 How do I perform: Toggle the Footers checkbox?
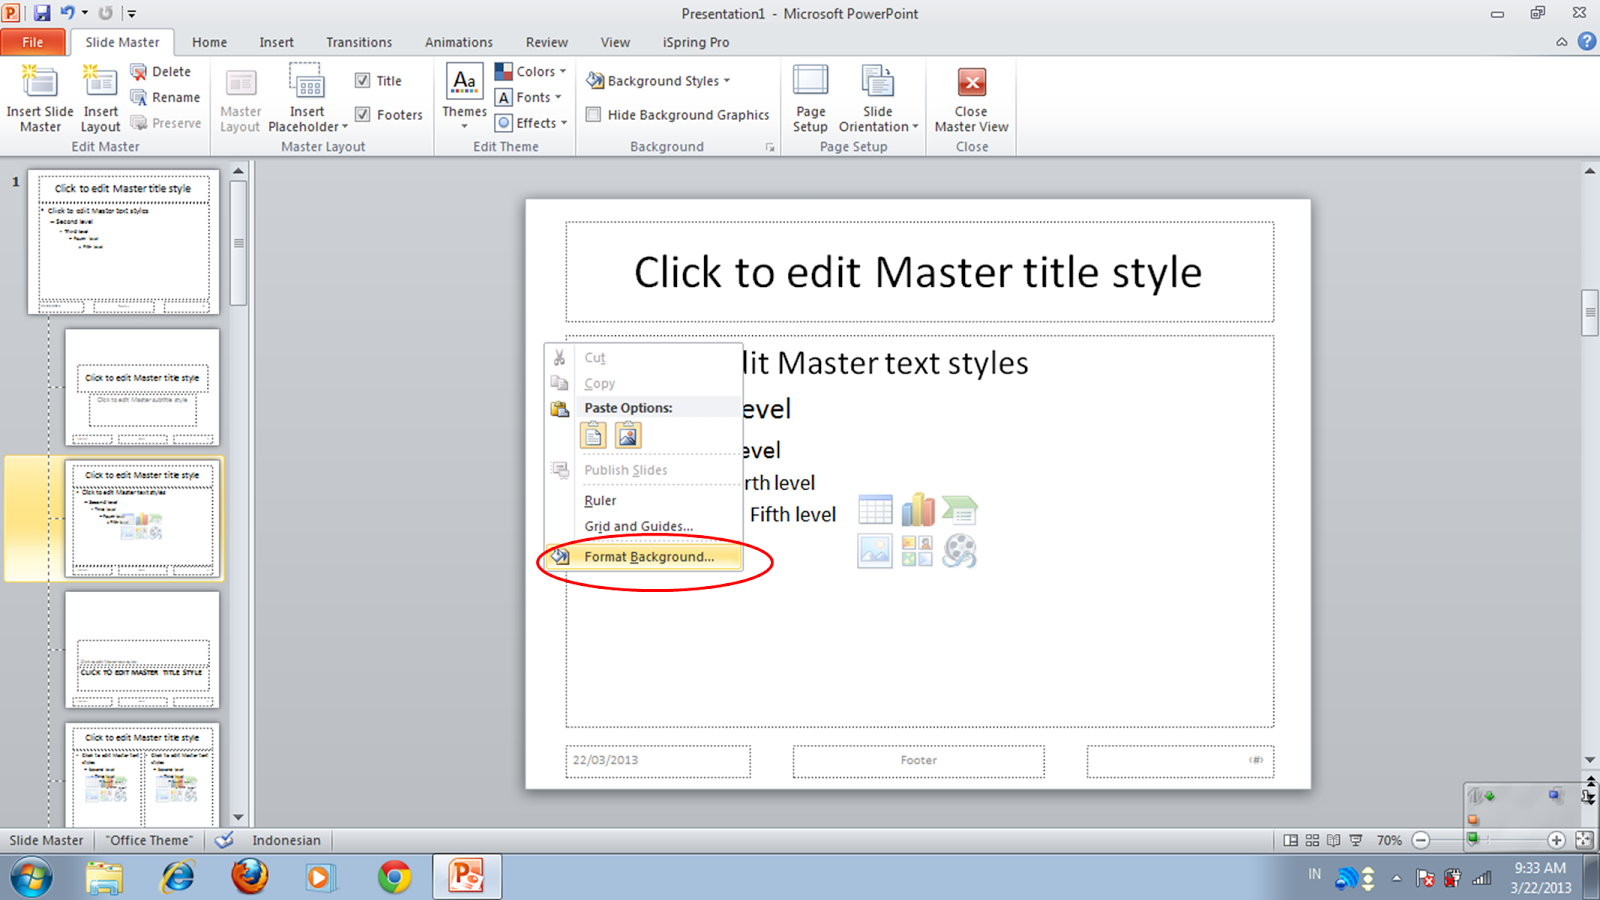pyautogui.click(x=363, y=114)
